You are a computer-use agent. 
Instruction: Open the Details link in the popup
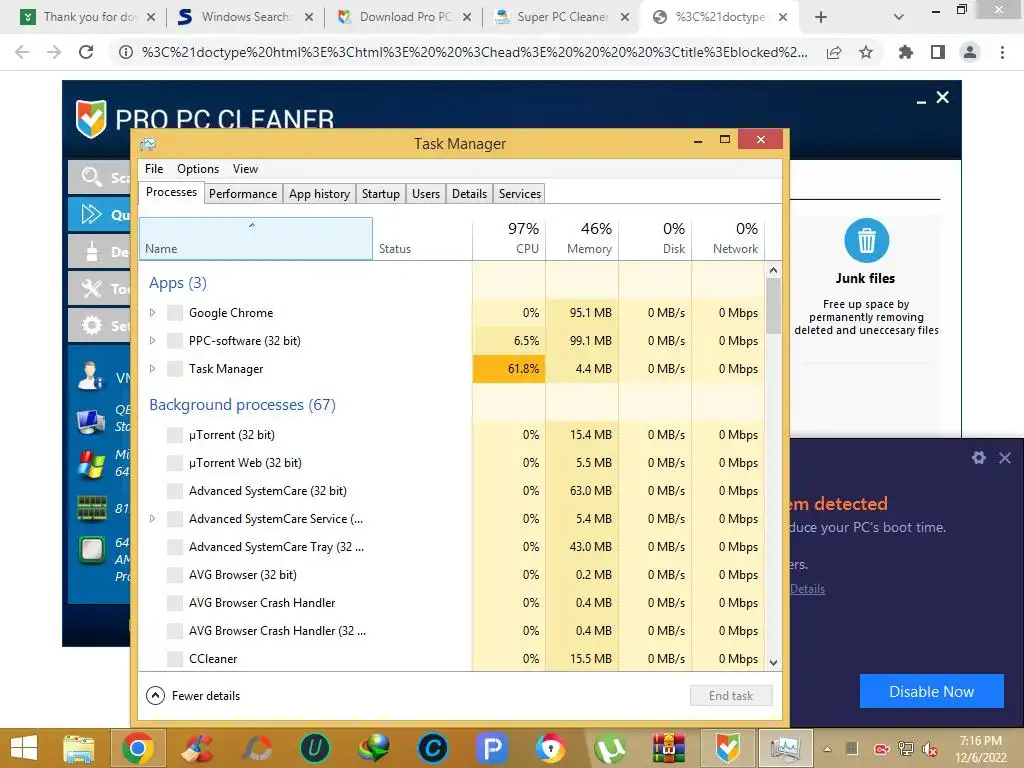click(807, 589)
